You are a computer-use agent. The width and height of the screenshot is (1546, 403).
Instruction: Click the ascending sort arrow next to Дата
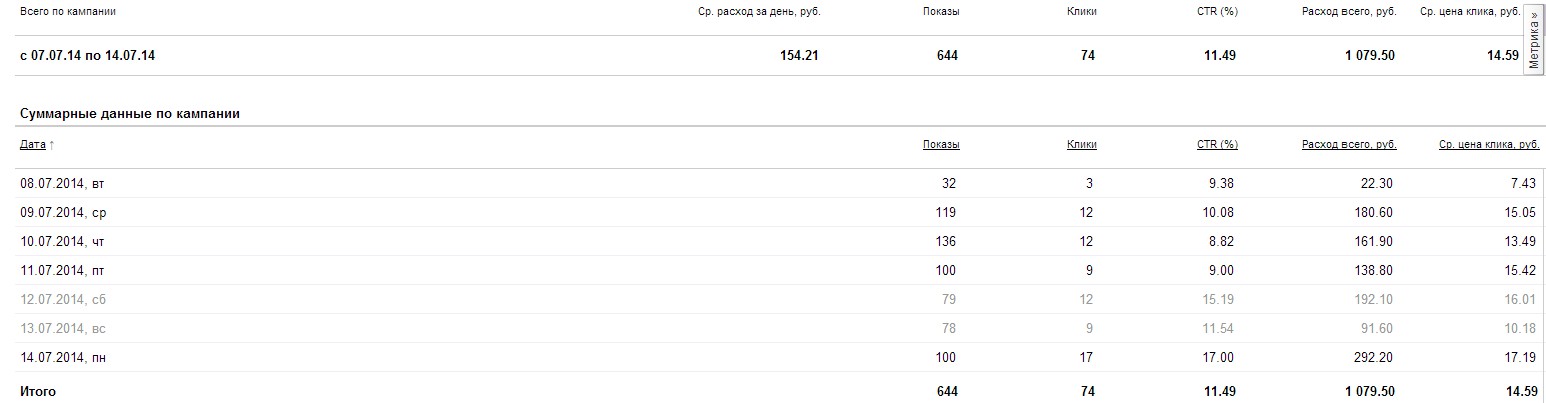coord(52,145)
